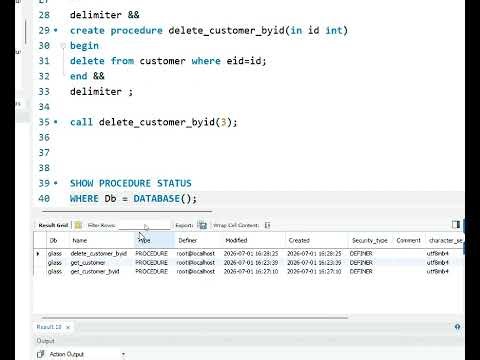Click the 'delimiter ;' text on line 33
Image resolution: width=480 pixels, height=360 pixels.
(101, 91)
